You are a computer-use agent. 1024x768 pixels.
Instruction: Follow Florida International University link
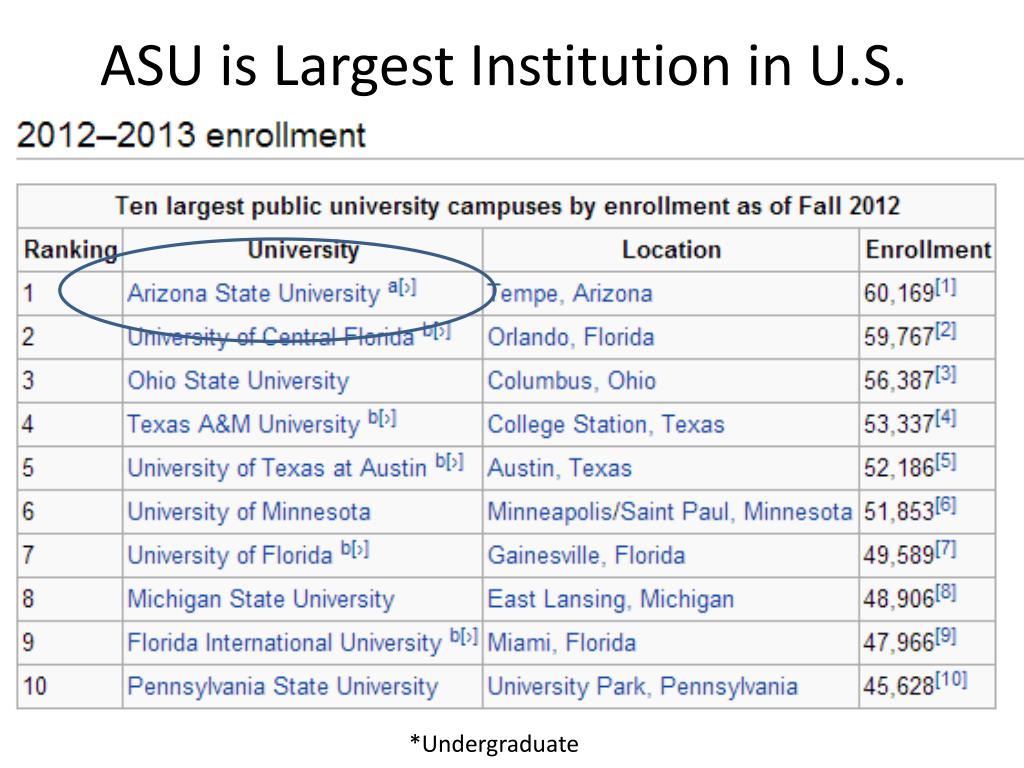pos(285,643)
